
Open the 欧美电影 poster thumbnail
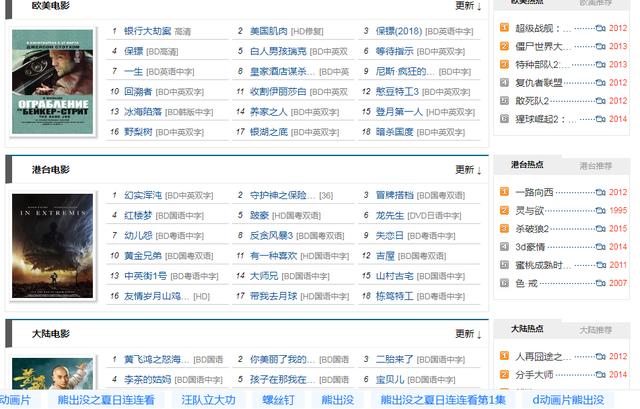pos(53,82)
